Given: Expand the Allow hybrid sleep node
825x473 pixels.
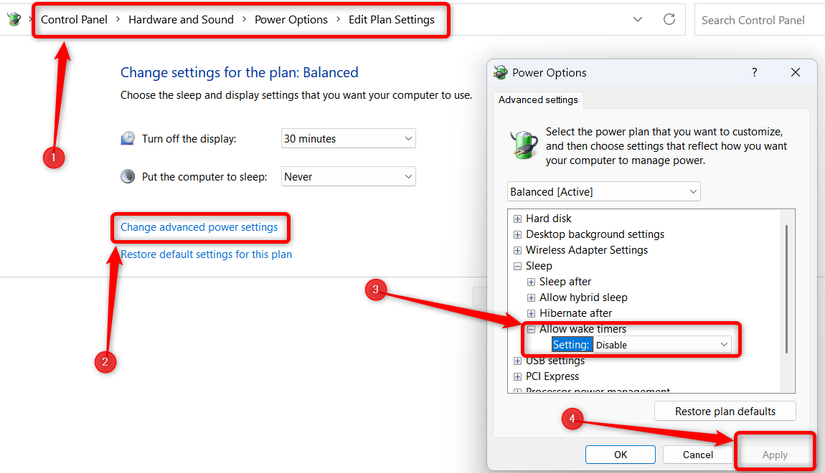Looking at the screenshot, I should (531, 297).
